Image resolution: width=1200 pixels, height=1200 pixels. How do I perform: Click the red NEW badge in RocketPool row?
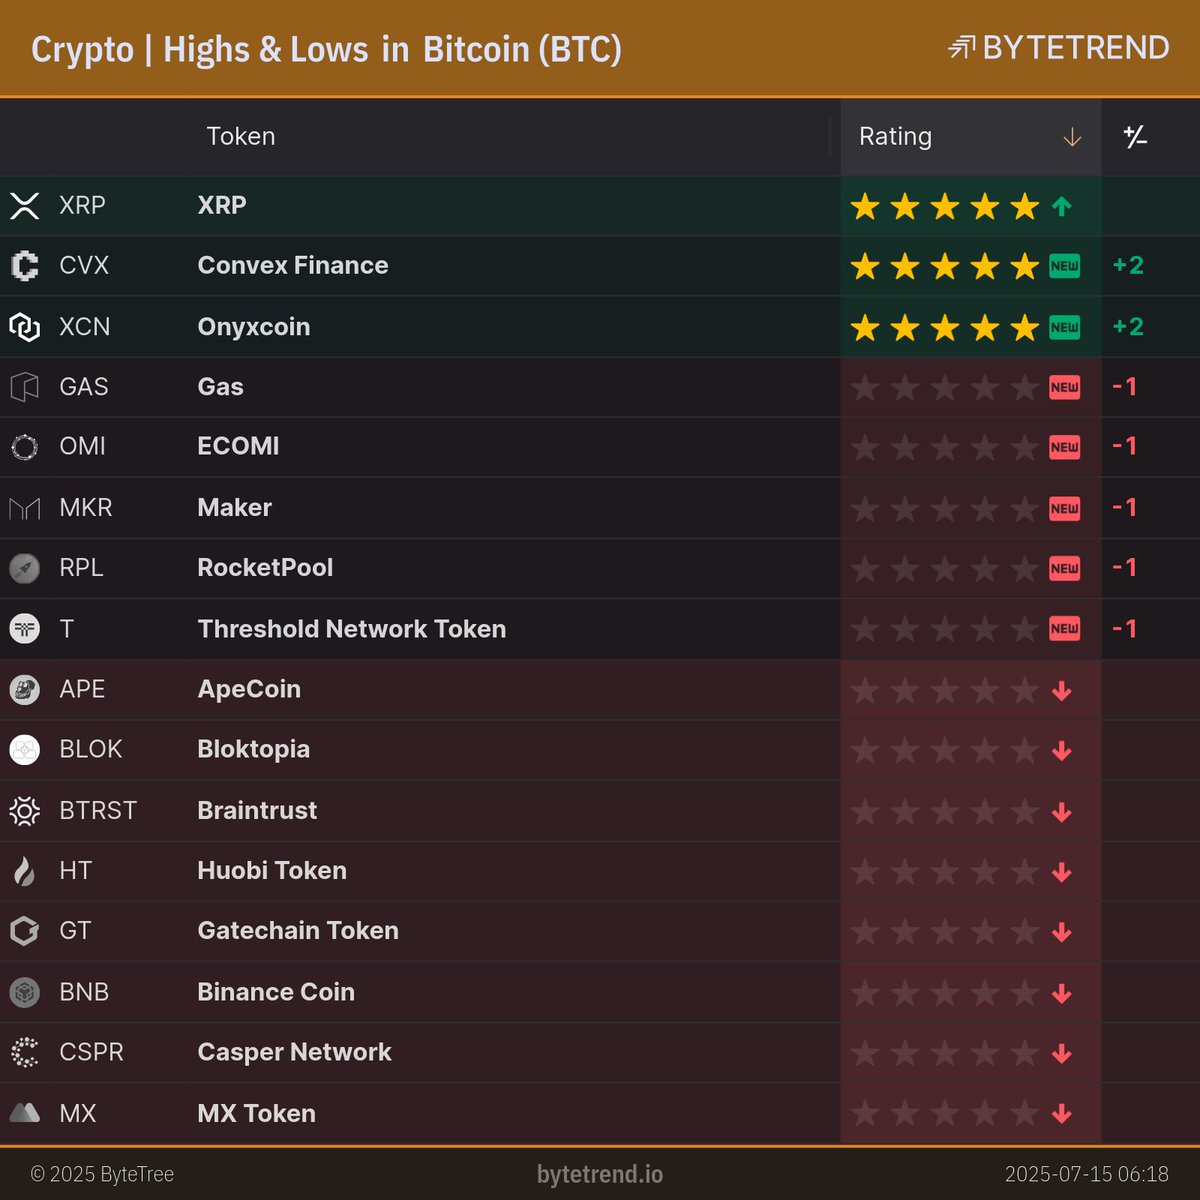click(x=1064, y=568)
